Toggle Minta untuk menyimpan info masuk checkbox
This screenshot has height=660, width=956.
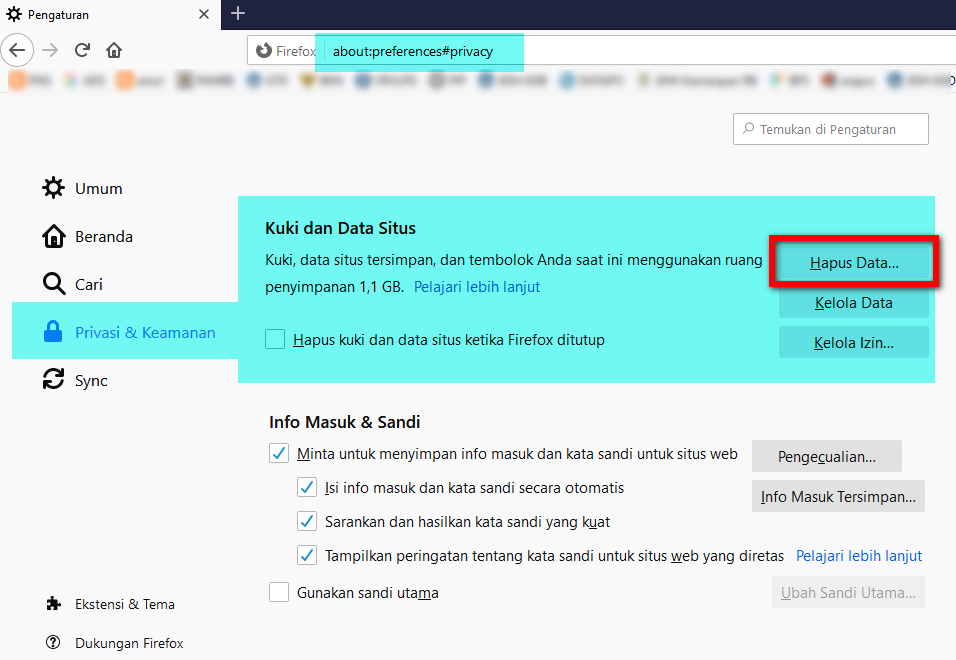[x=279, y=453]
